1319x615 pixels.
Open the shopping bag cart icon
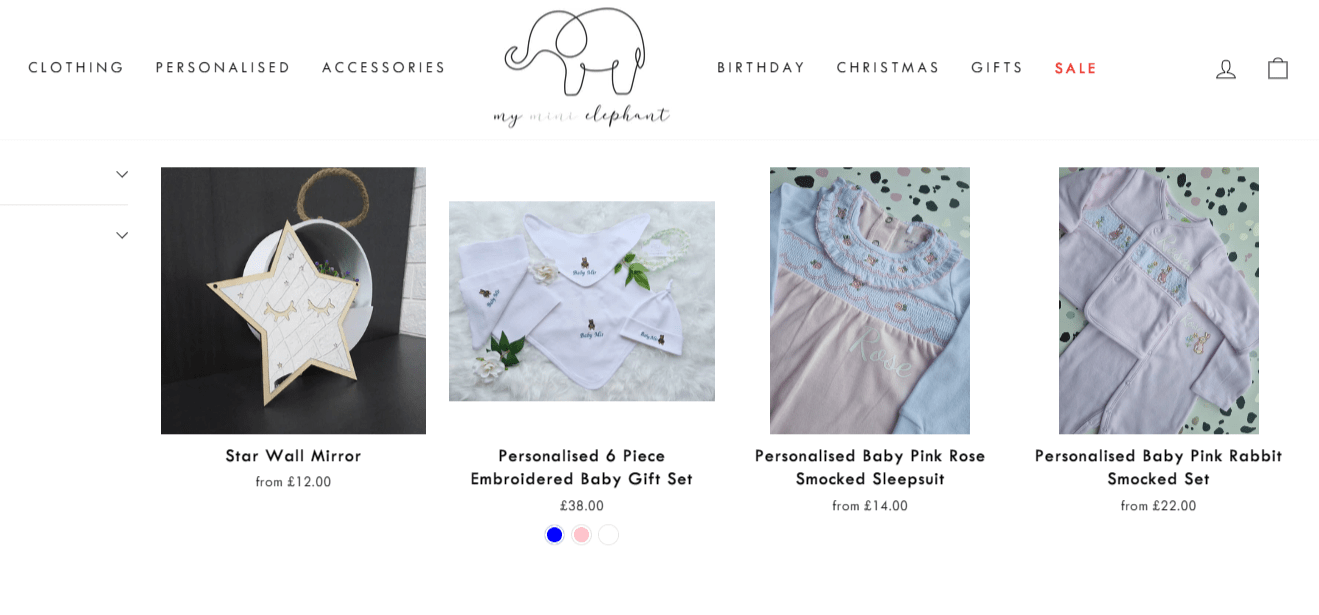pyautogui.click(x=1278, y=68)
